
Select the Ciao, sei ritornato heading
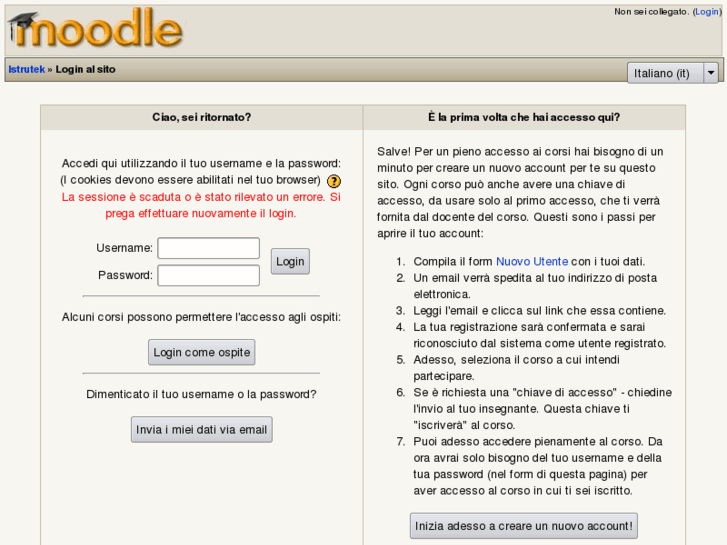tap(201, 117)
